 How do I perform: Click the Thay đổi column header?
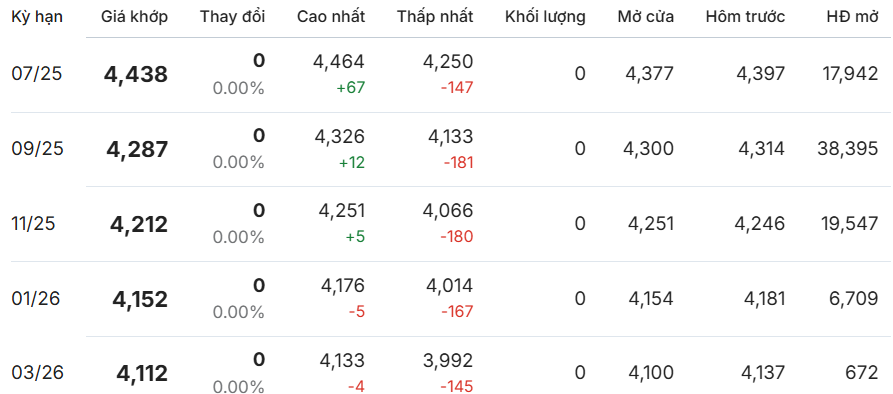tap(232, 17)
